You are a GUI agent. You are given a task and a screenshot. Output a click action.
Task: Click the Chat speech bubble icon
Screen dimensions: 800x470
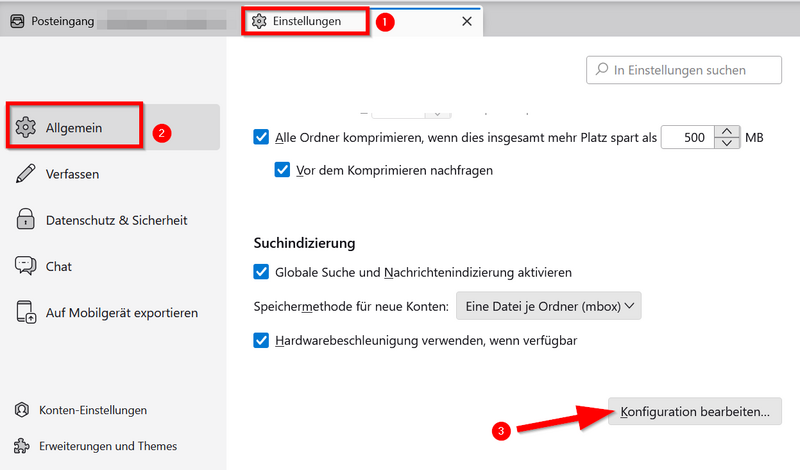click(26, 266)
